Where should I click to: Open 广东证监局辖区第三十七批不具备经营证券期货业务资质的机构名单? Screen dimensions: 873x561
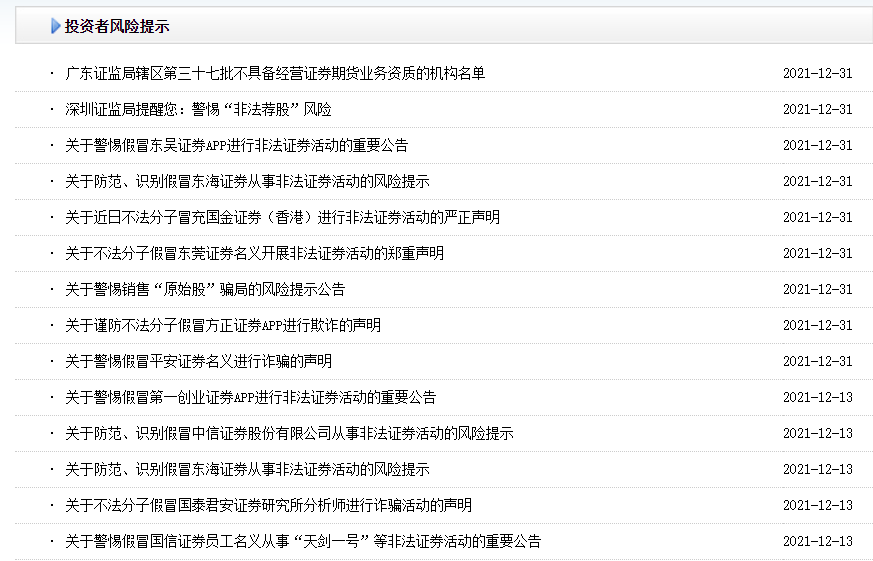click(x=275, y=73)
